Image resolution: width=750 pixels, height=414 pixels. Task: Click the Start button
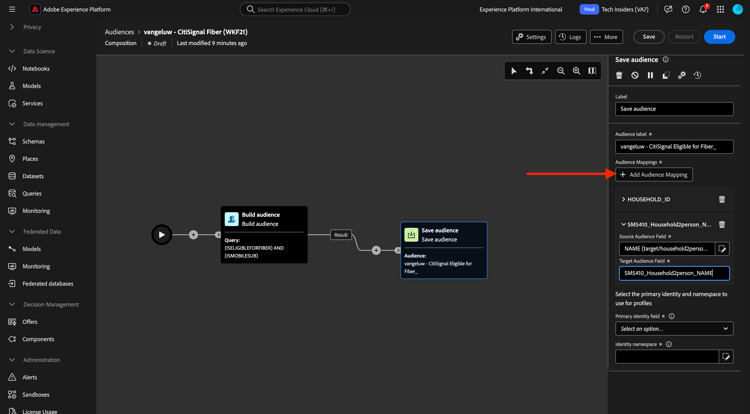(x=719, y=37)
